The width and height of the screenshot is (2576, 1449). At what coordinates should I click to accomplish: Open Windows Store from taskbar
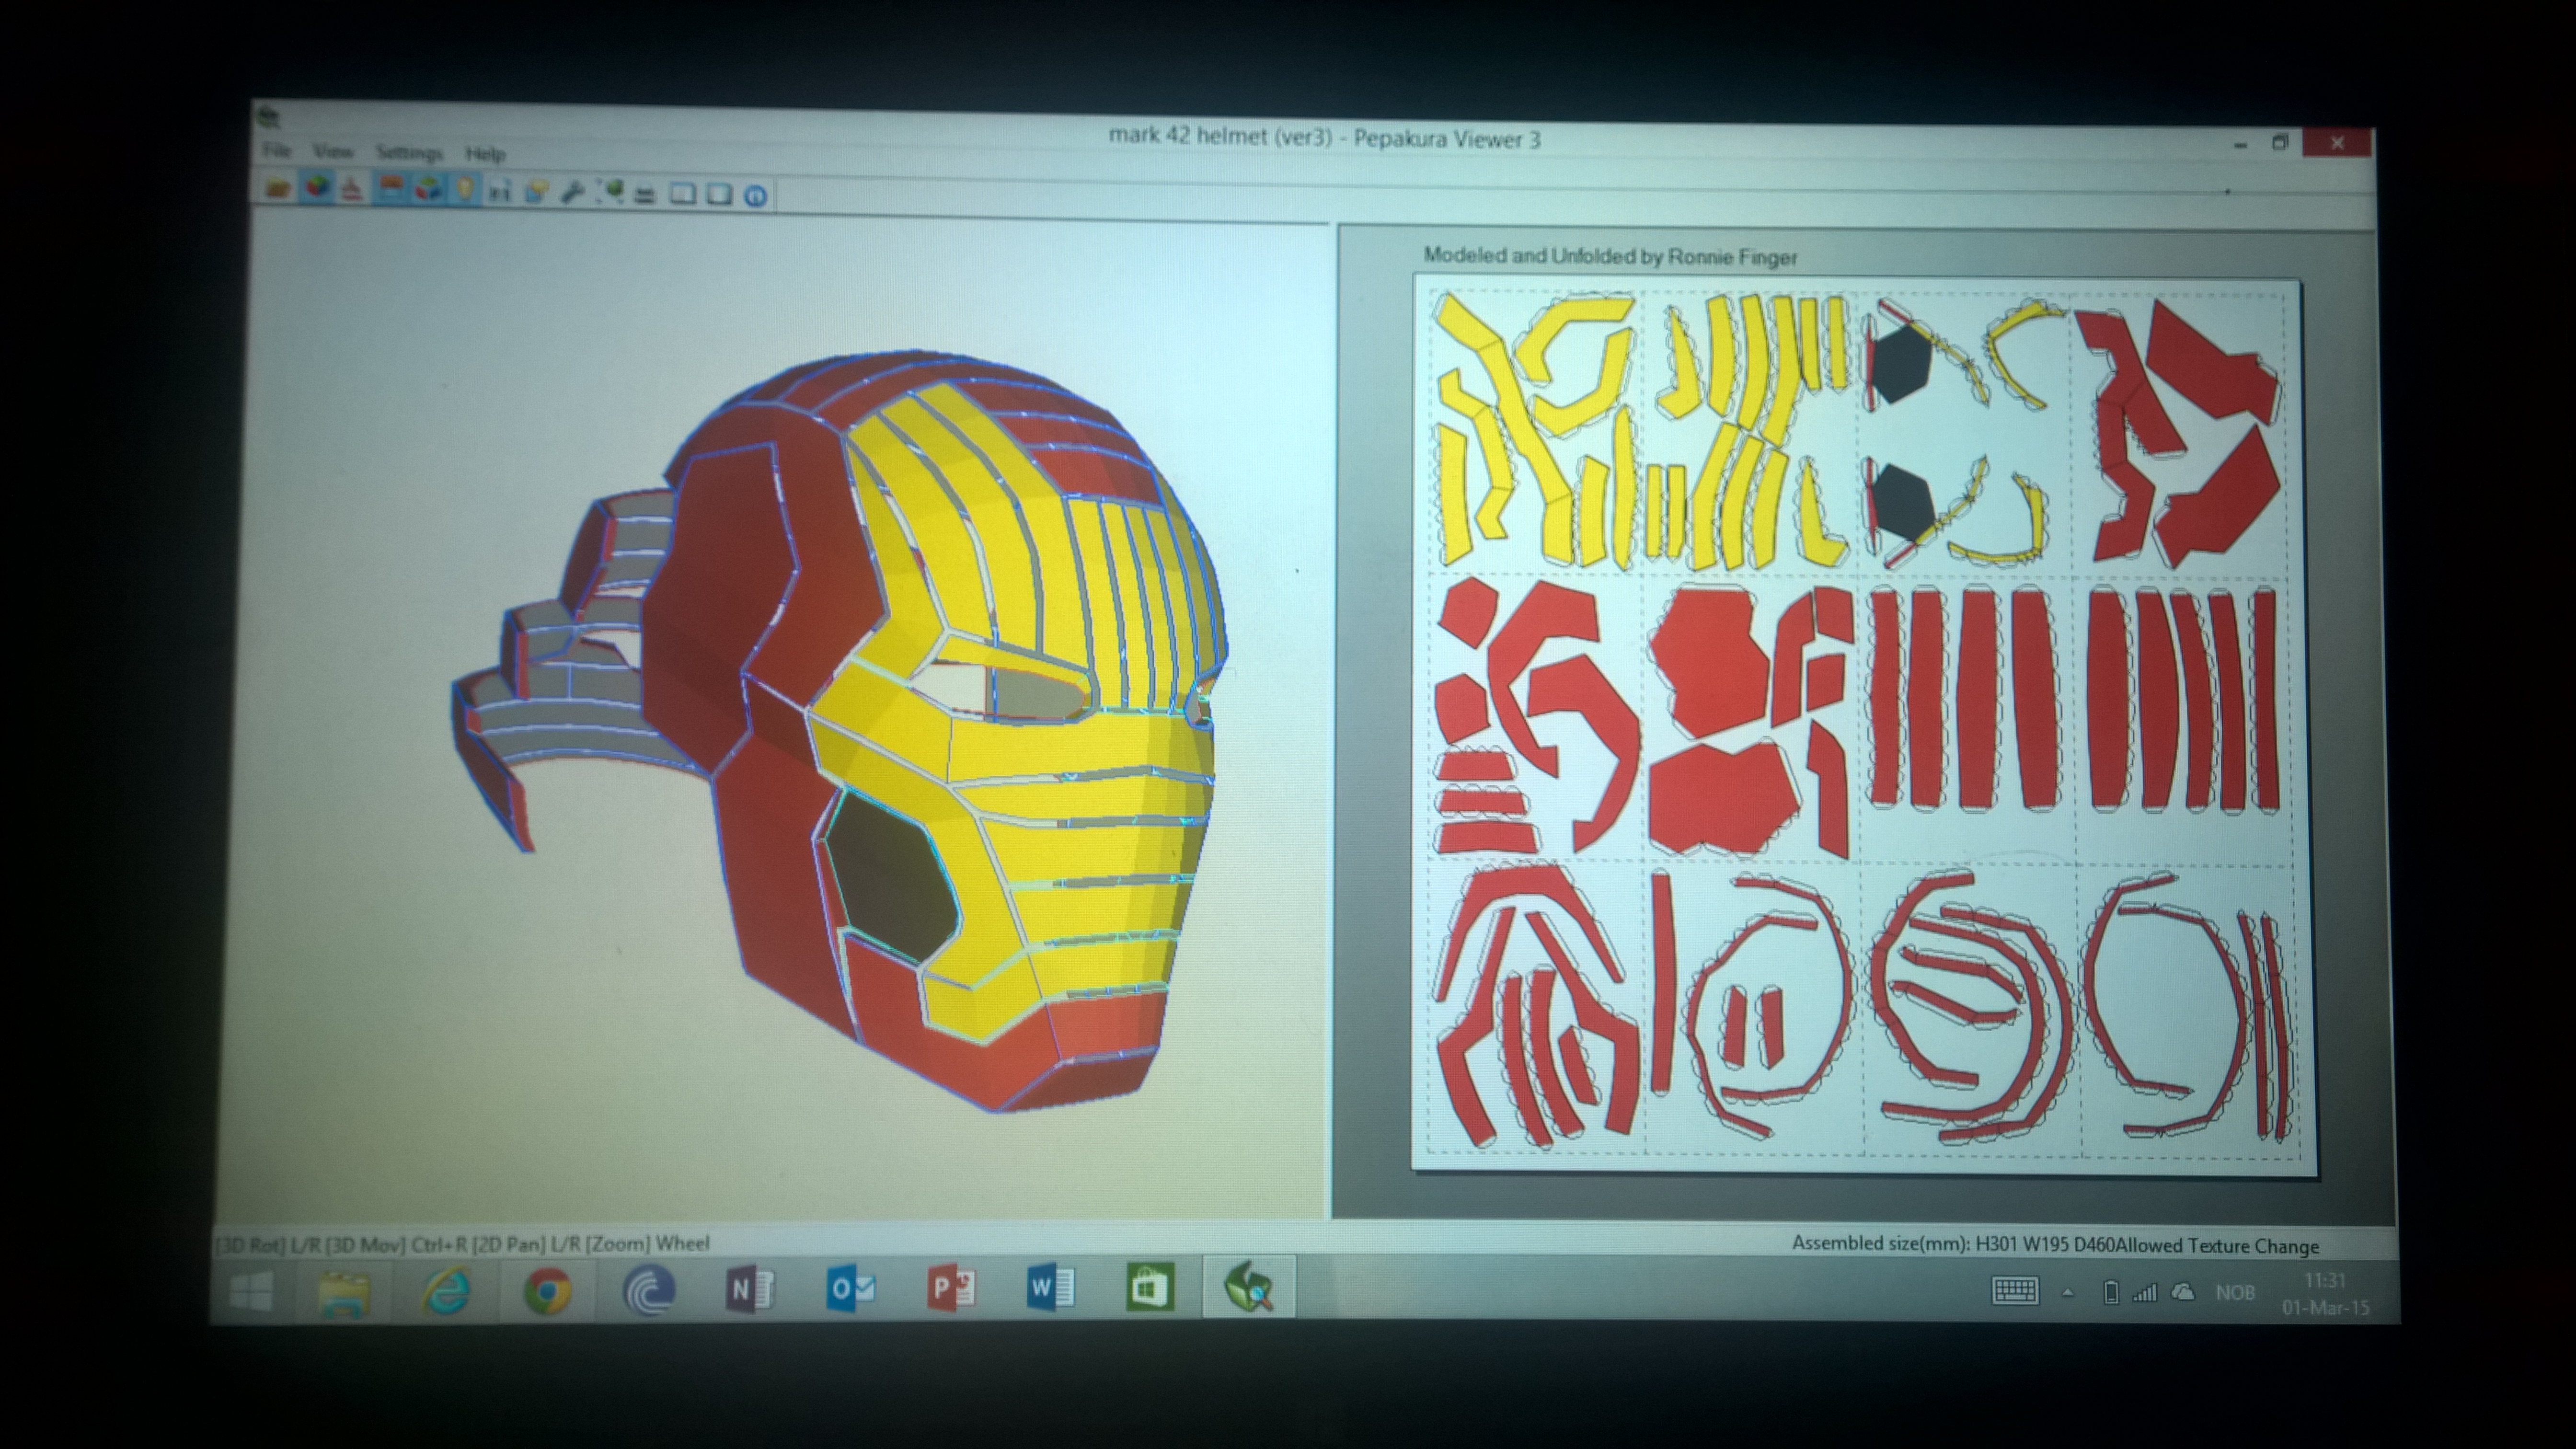coord(1149,1288)
